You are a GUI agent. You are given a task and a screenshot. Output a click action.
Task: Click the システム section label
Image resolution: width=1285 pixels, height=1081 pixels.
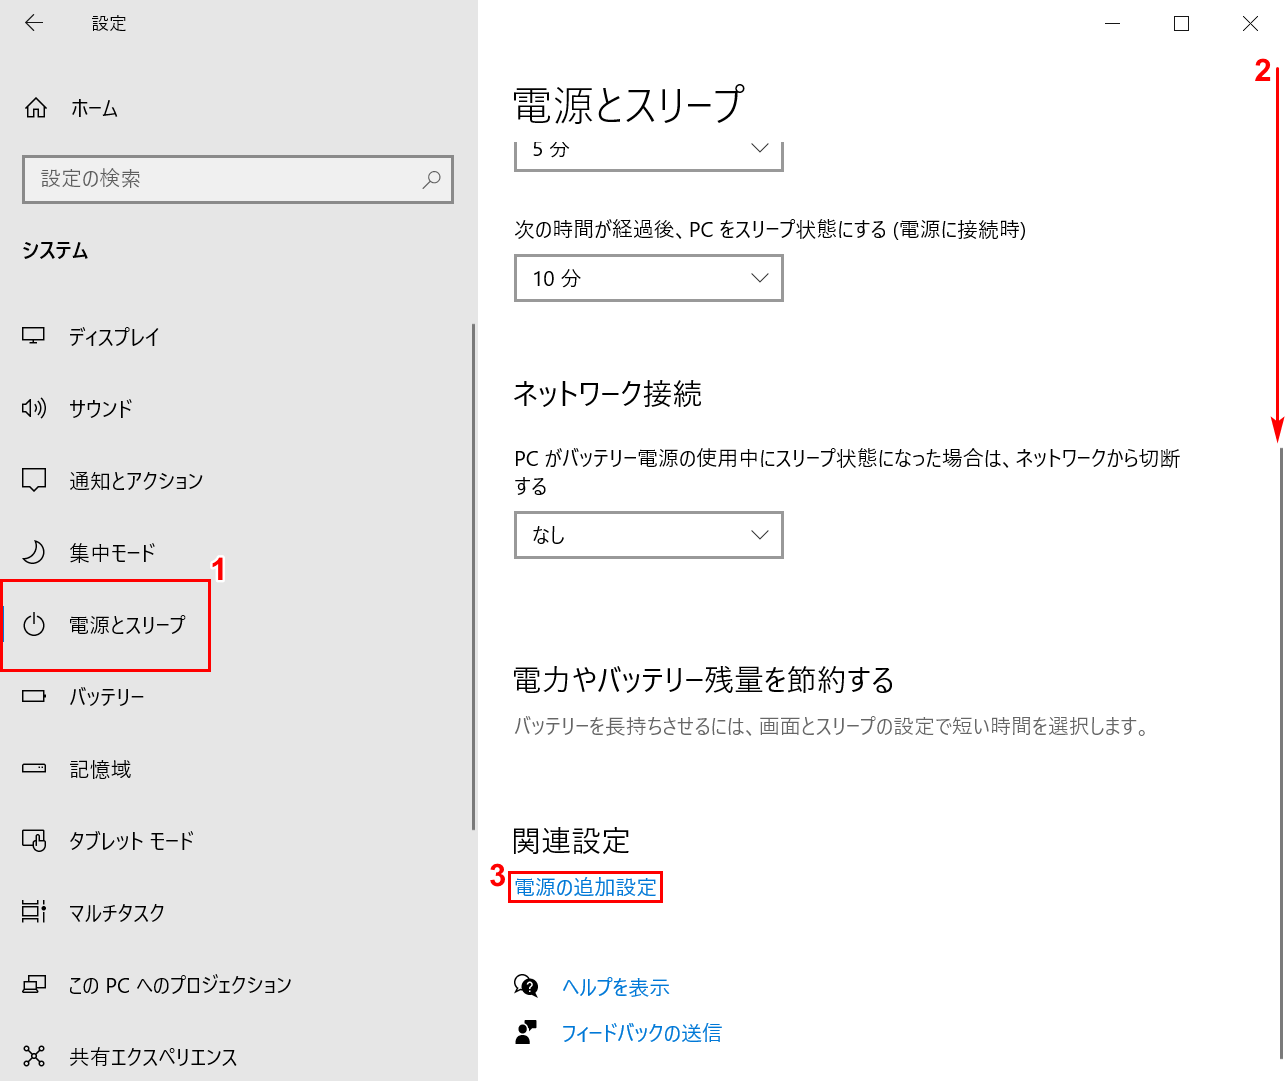point(56,251)
